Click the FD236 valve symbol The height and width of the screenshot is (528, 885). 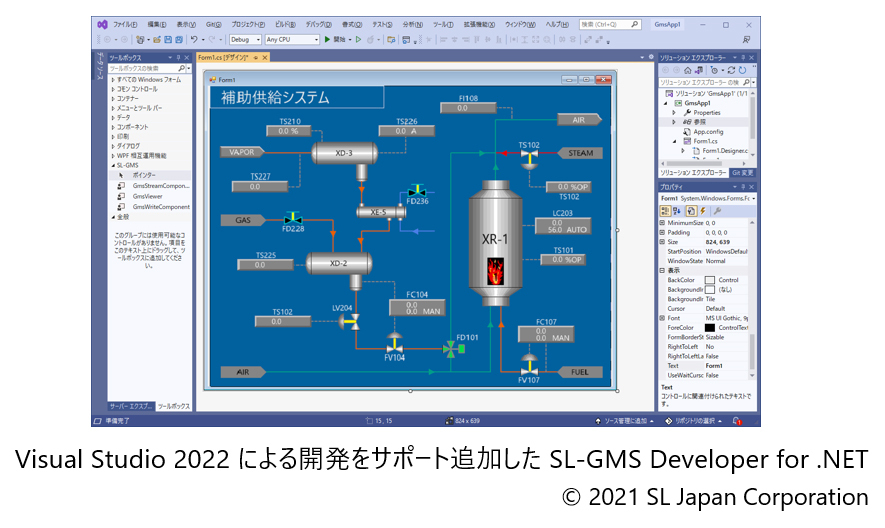(x=417, y=191)
